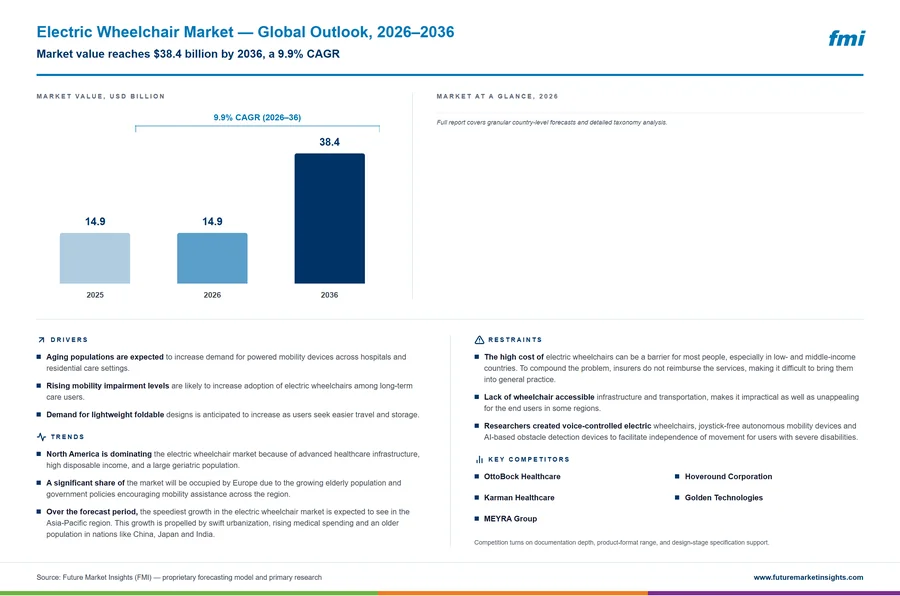Click the Electric Wheelchair Market title

point(245,32)
